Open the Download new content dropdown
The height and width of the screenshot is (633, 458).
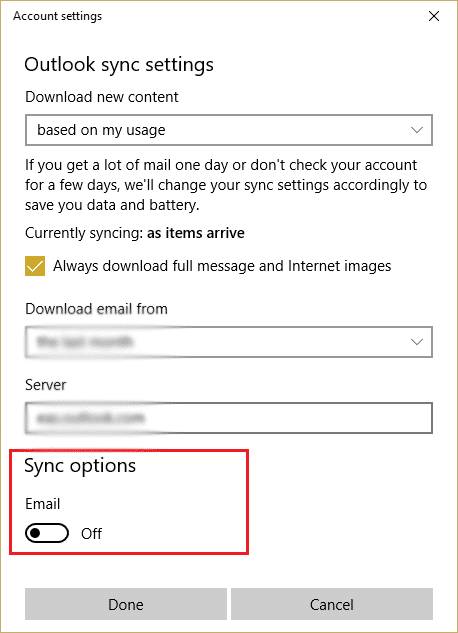(x=229, y=130)
